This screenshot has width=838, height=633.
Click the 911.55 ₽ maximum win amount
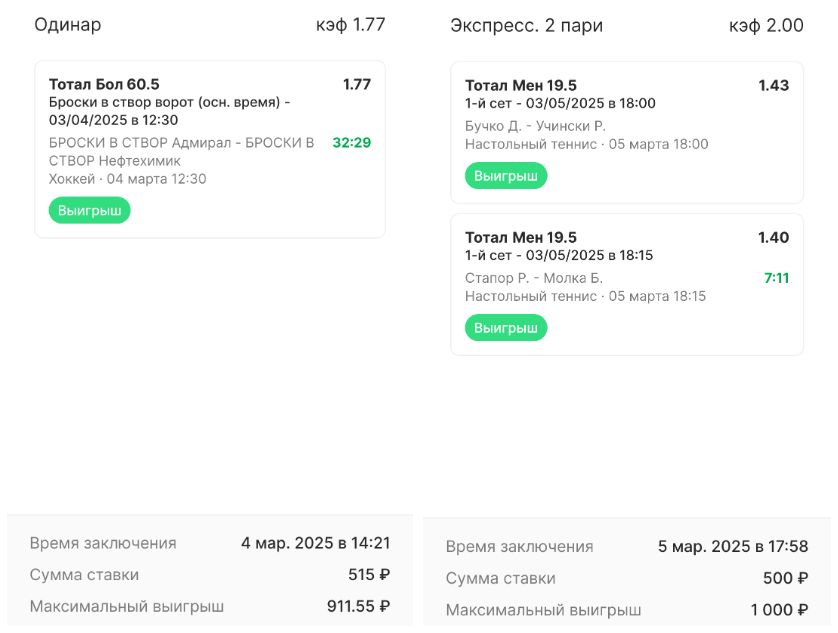click(358, 606)
